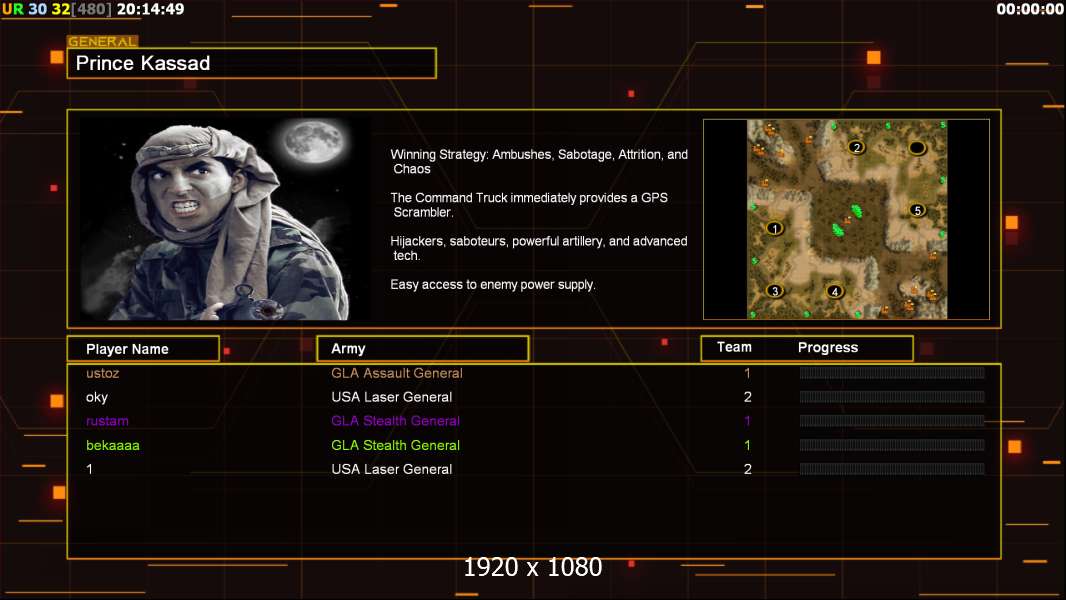This screenshot has height=600, width=1066.
Task: Click team number in bekaaaa row
Action: 747,445
